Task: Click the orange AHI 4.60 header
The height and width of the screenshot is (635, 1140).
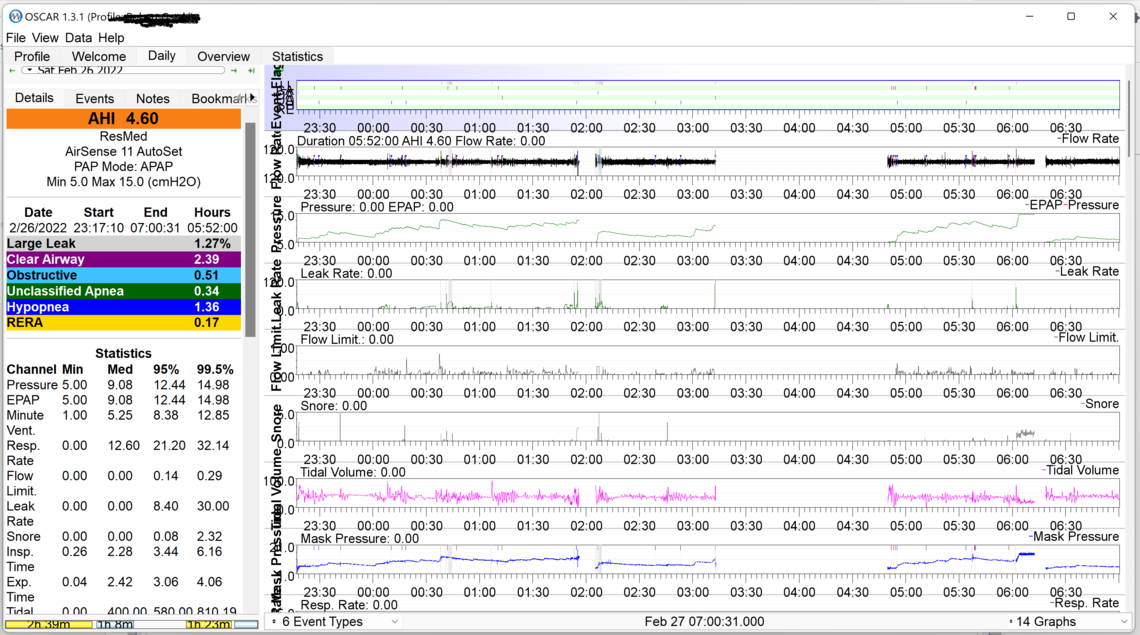Action: point(124,119)
